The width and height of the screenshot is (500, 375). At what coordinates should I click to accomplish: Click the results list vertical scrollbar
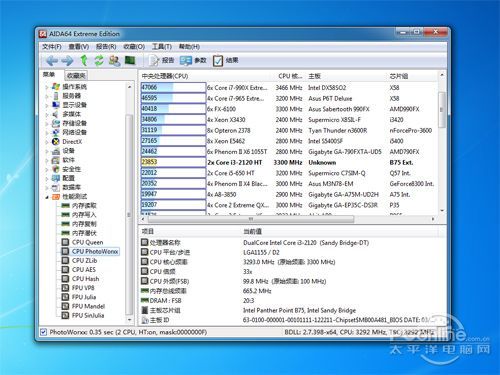pyautogui.click(x=442, y=110)
